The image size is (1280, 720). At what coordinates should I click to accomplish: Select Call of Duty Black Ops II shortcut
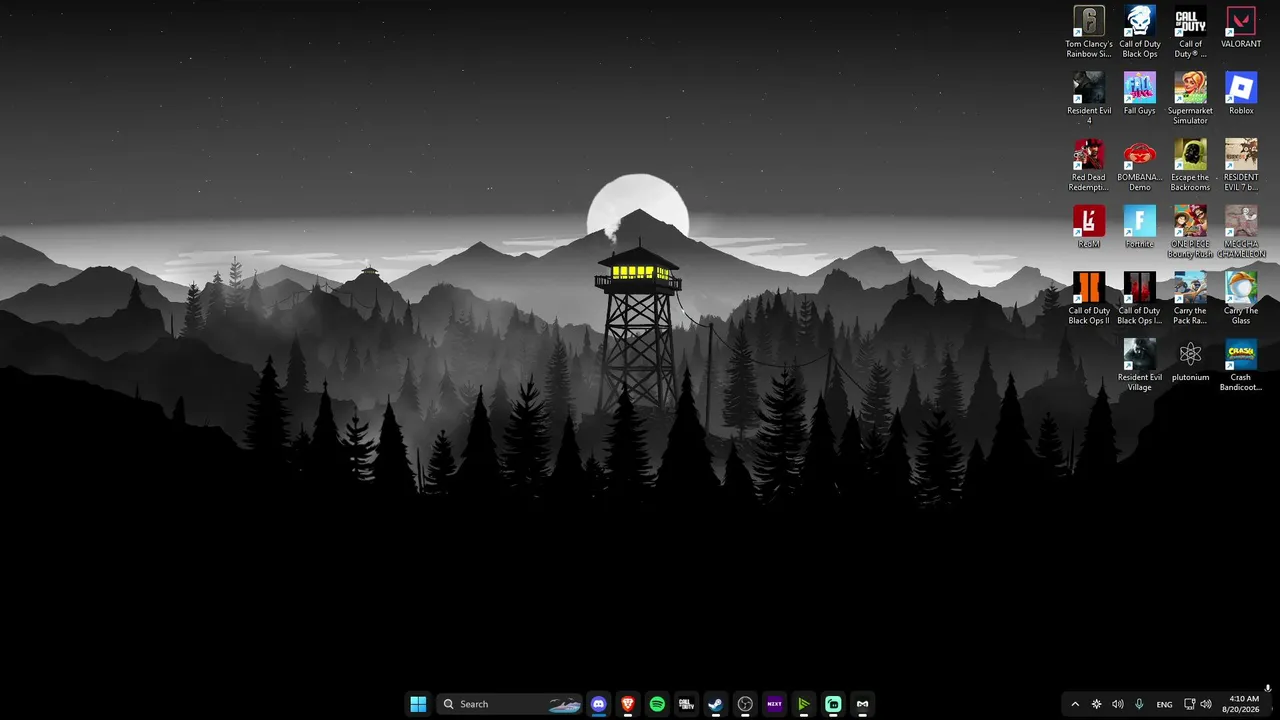[1088, 298]
